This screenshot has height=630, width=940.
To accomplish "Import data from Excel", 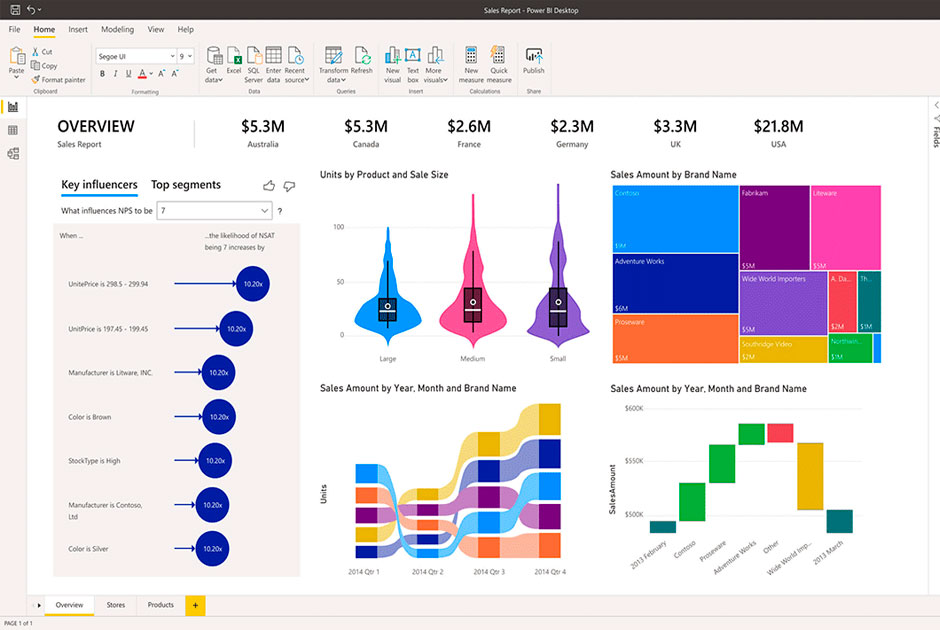I will tap(234, 61).
